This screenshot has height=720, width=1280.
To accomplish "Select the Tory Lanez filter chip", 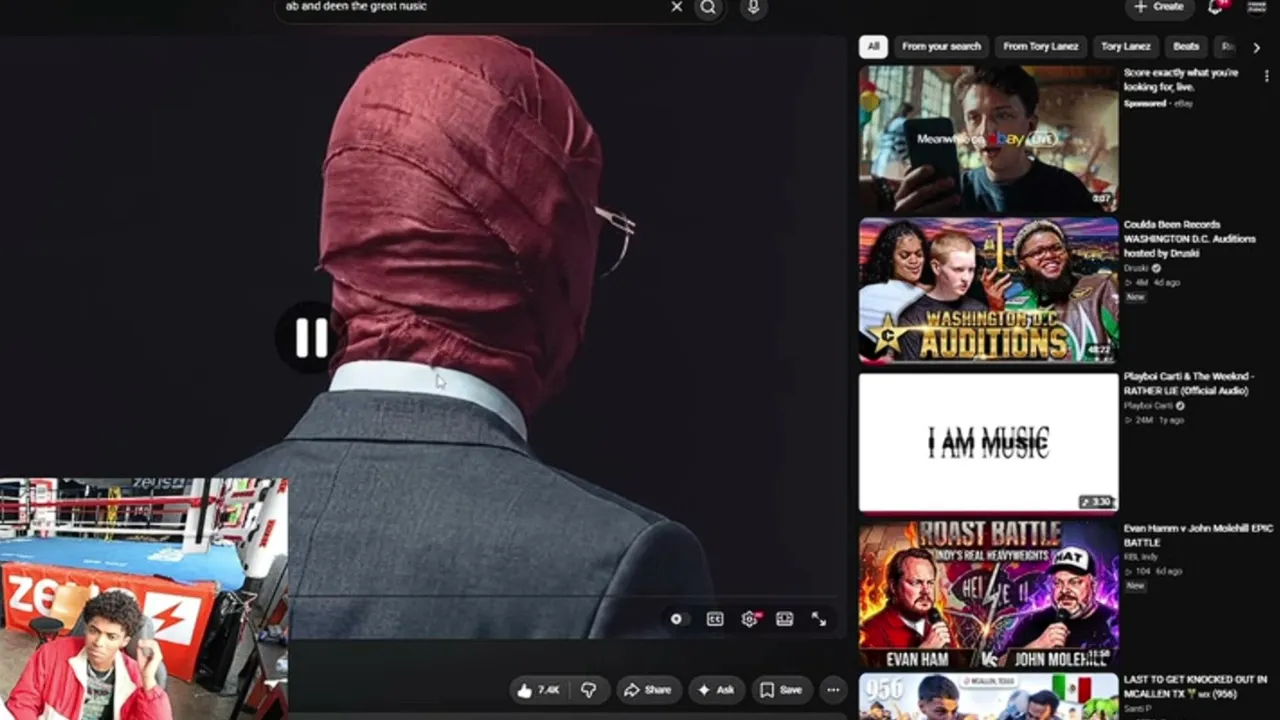I will 1126,46.
